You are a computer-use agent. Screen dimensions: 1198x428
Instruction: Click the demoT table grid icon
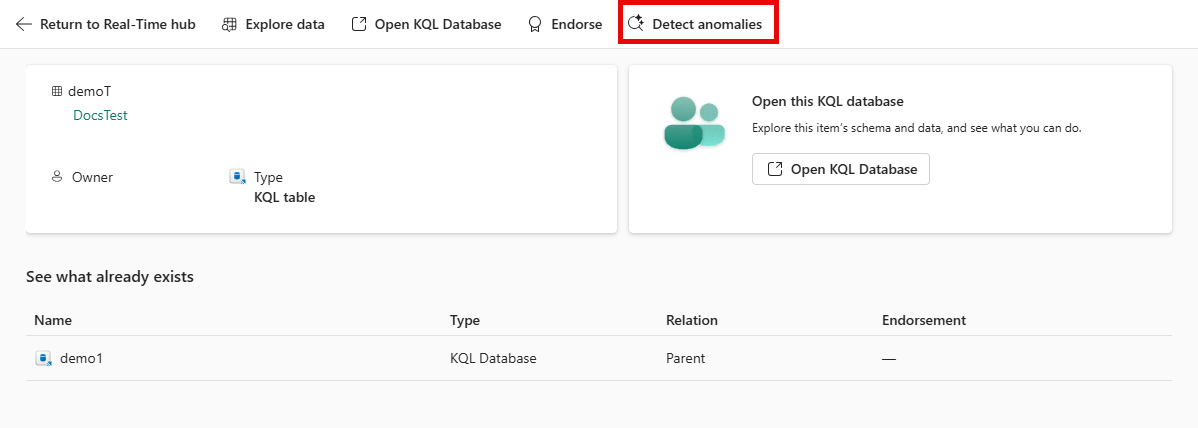point(57,91)
